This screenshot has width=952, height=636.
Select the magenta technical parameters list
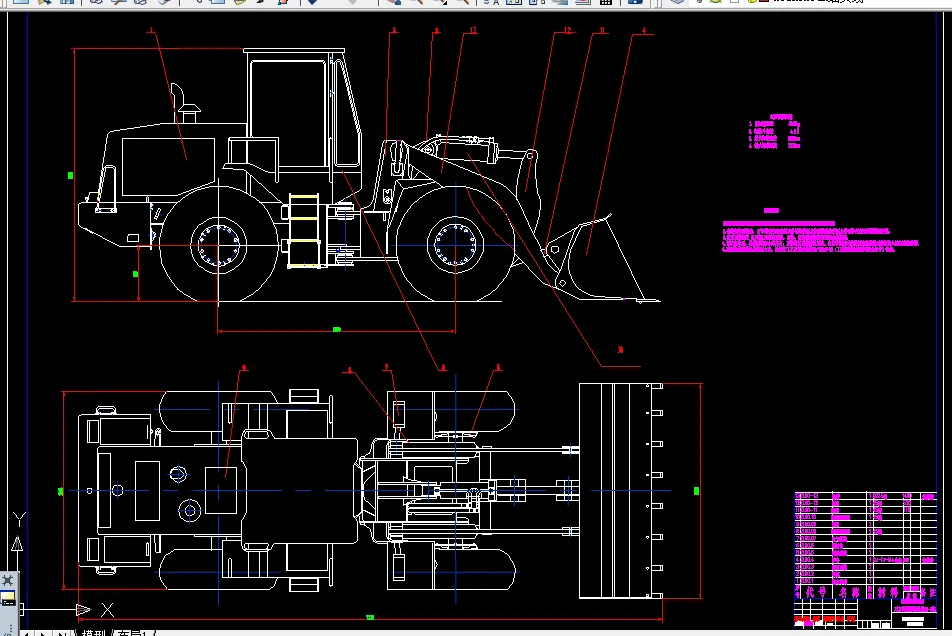(775, 132)
